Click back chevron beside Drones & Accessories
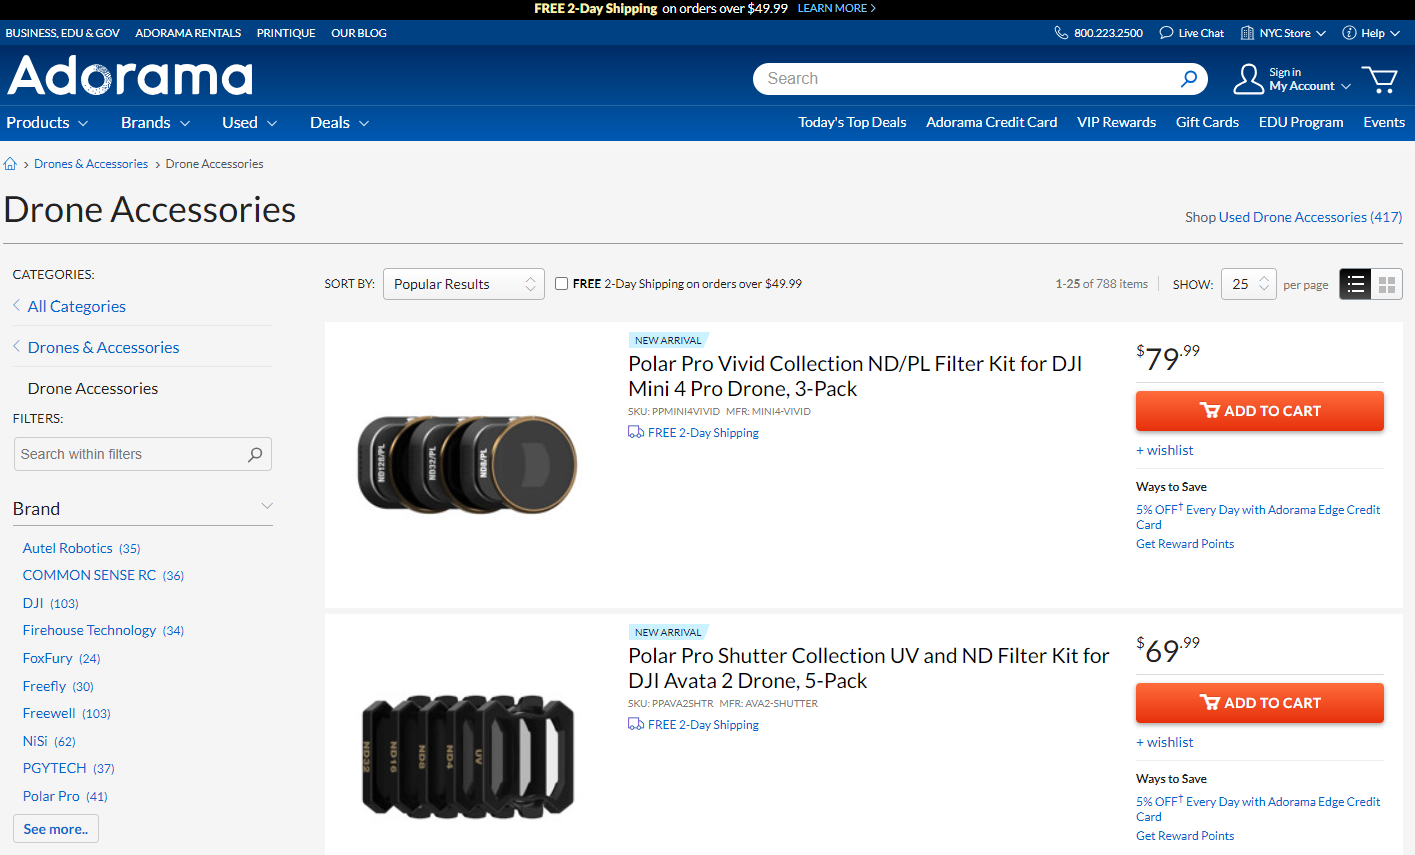The width and height of the screenshot is (1415, 855). point(16,346)
